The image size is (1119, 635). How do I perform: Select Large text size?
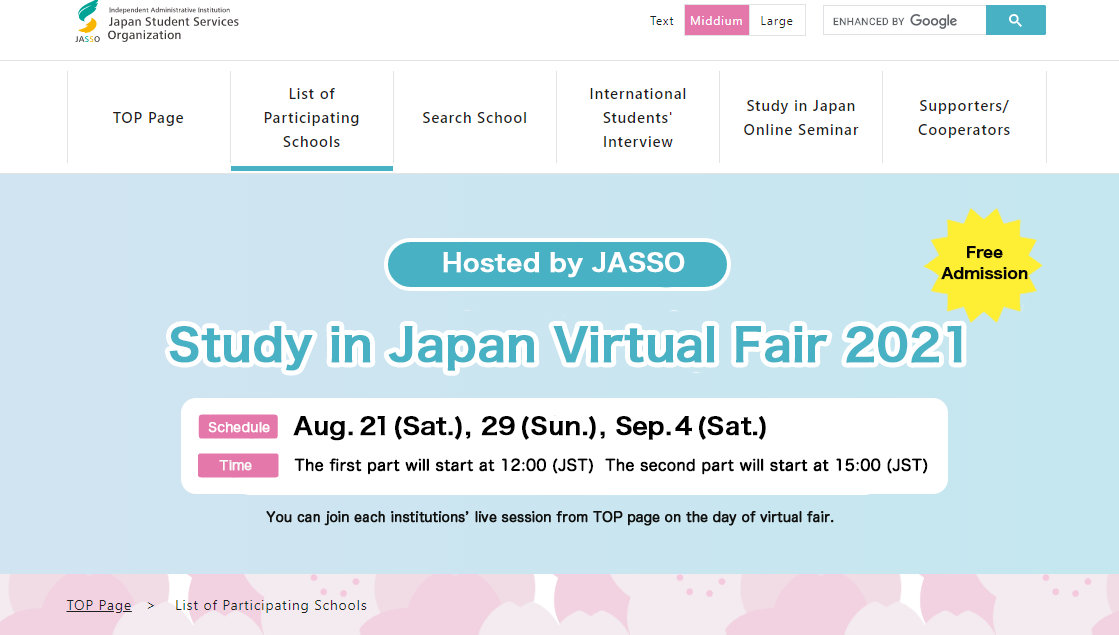(776, 21)
